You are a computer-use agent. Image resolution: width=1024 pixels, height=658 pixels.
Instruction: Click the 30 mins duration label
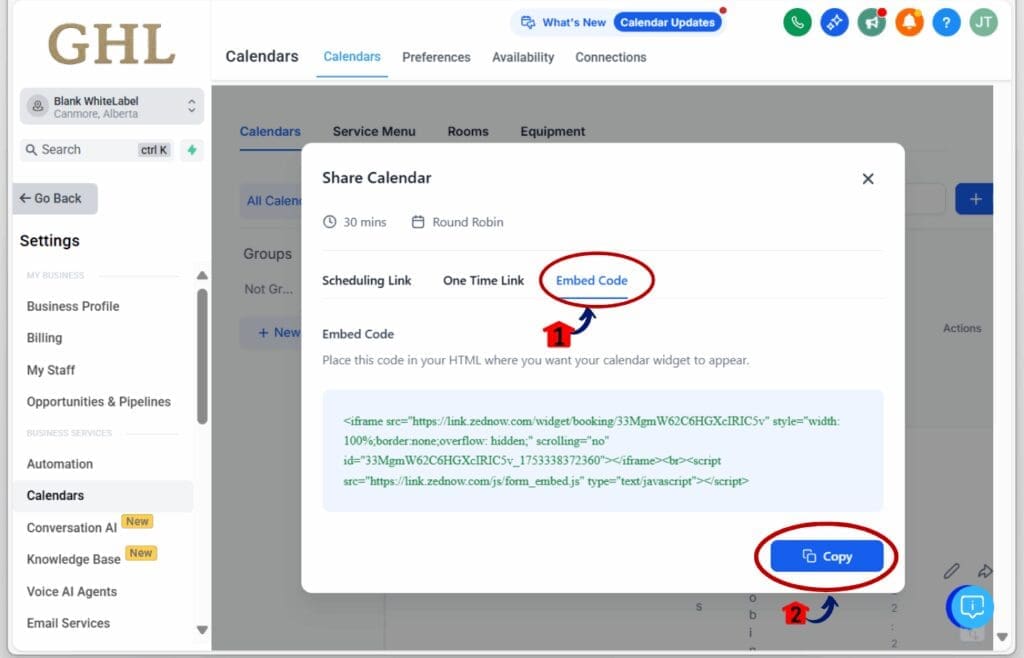[355, 223]
